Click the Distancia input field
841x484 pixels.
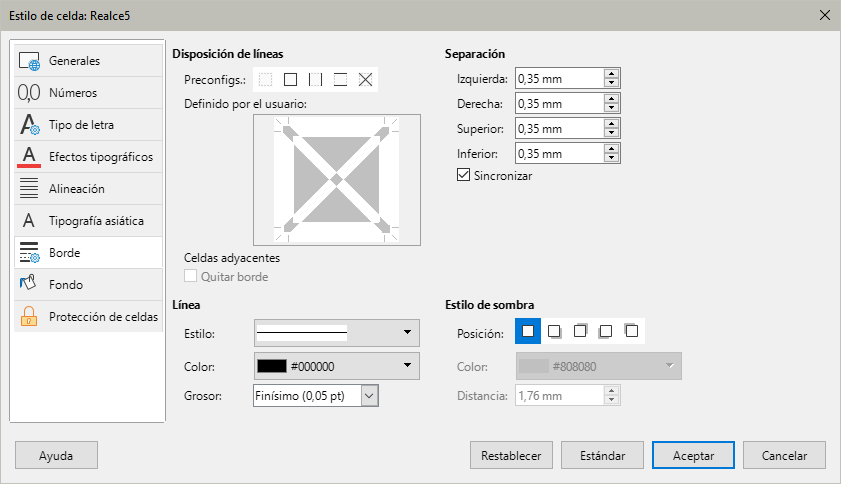(559, 396)
